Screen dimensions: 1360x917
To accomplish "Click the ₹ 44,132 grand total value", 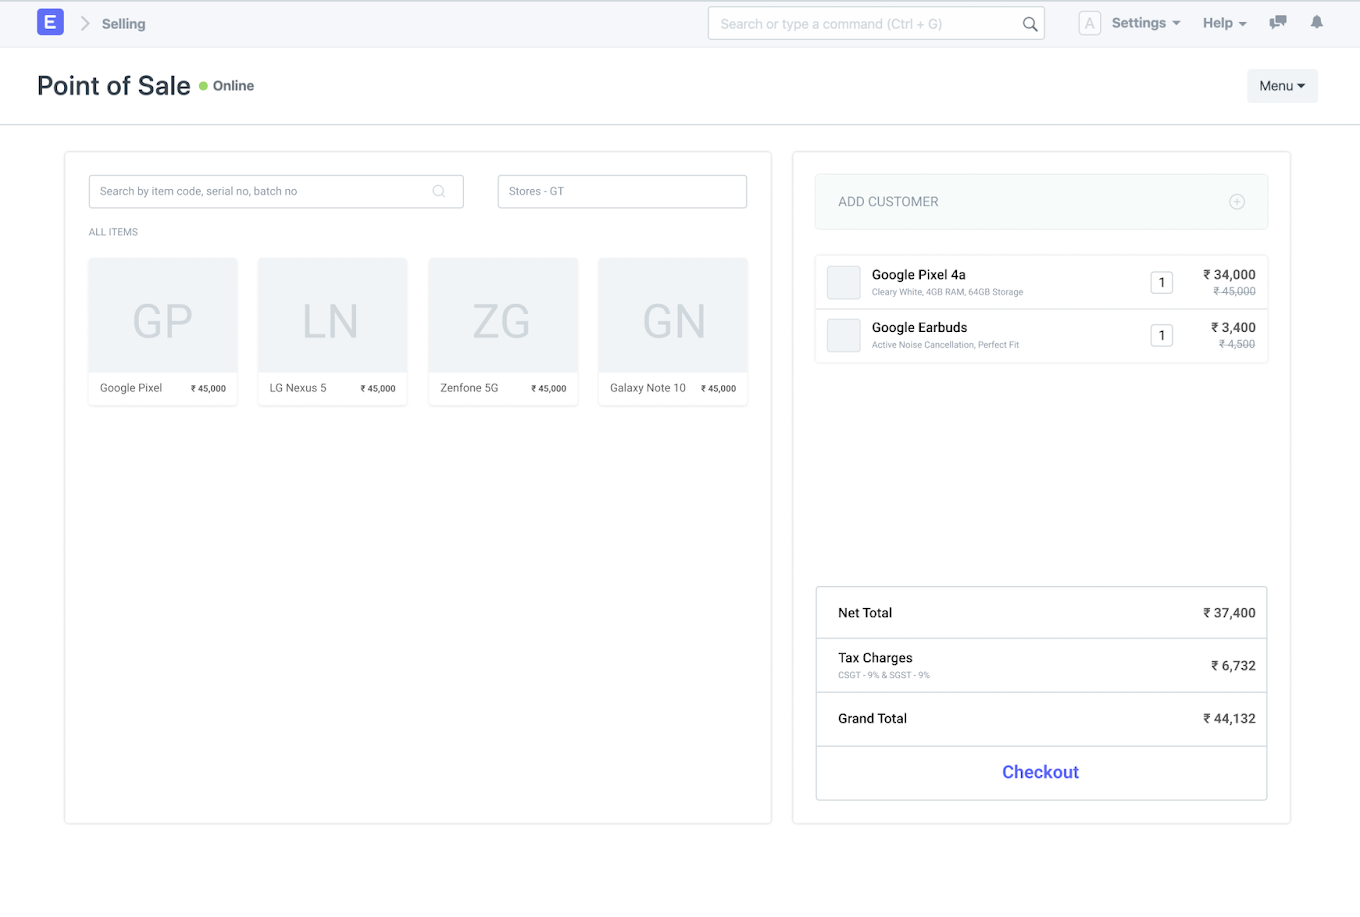I will (x=1229, y=718).
